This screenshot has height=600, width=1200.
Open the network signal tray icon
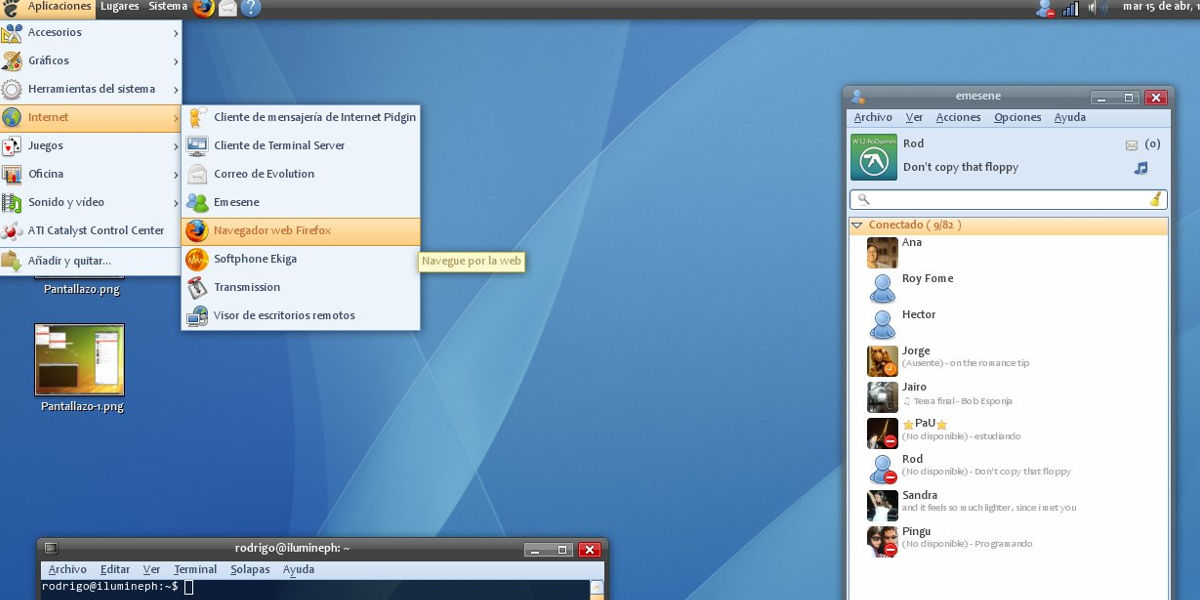[x=1071, y=8]
